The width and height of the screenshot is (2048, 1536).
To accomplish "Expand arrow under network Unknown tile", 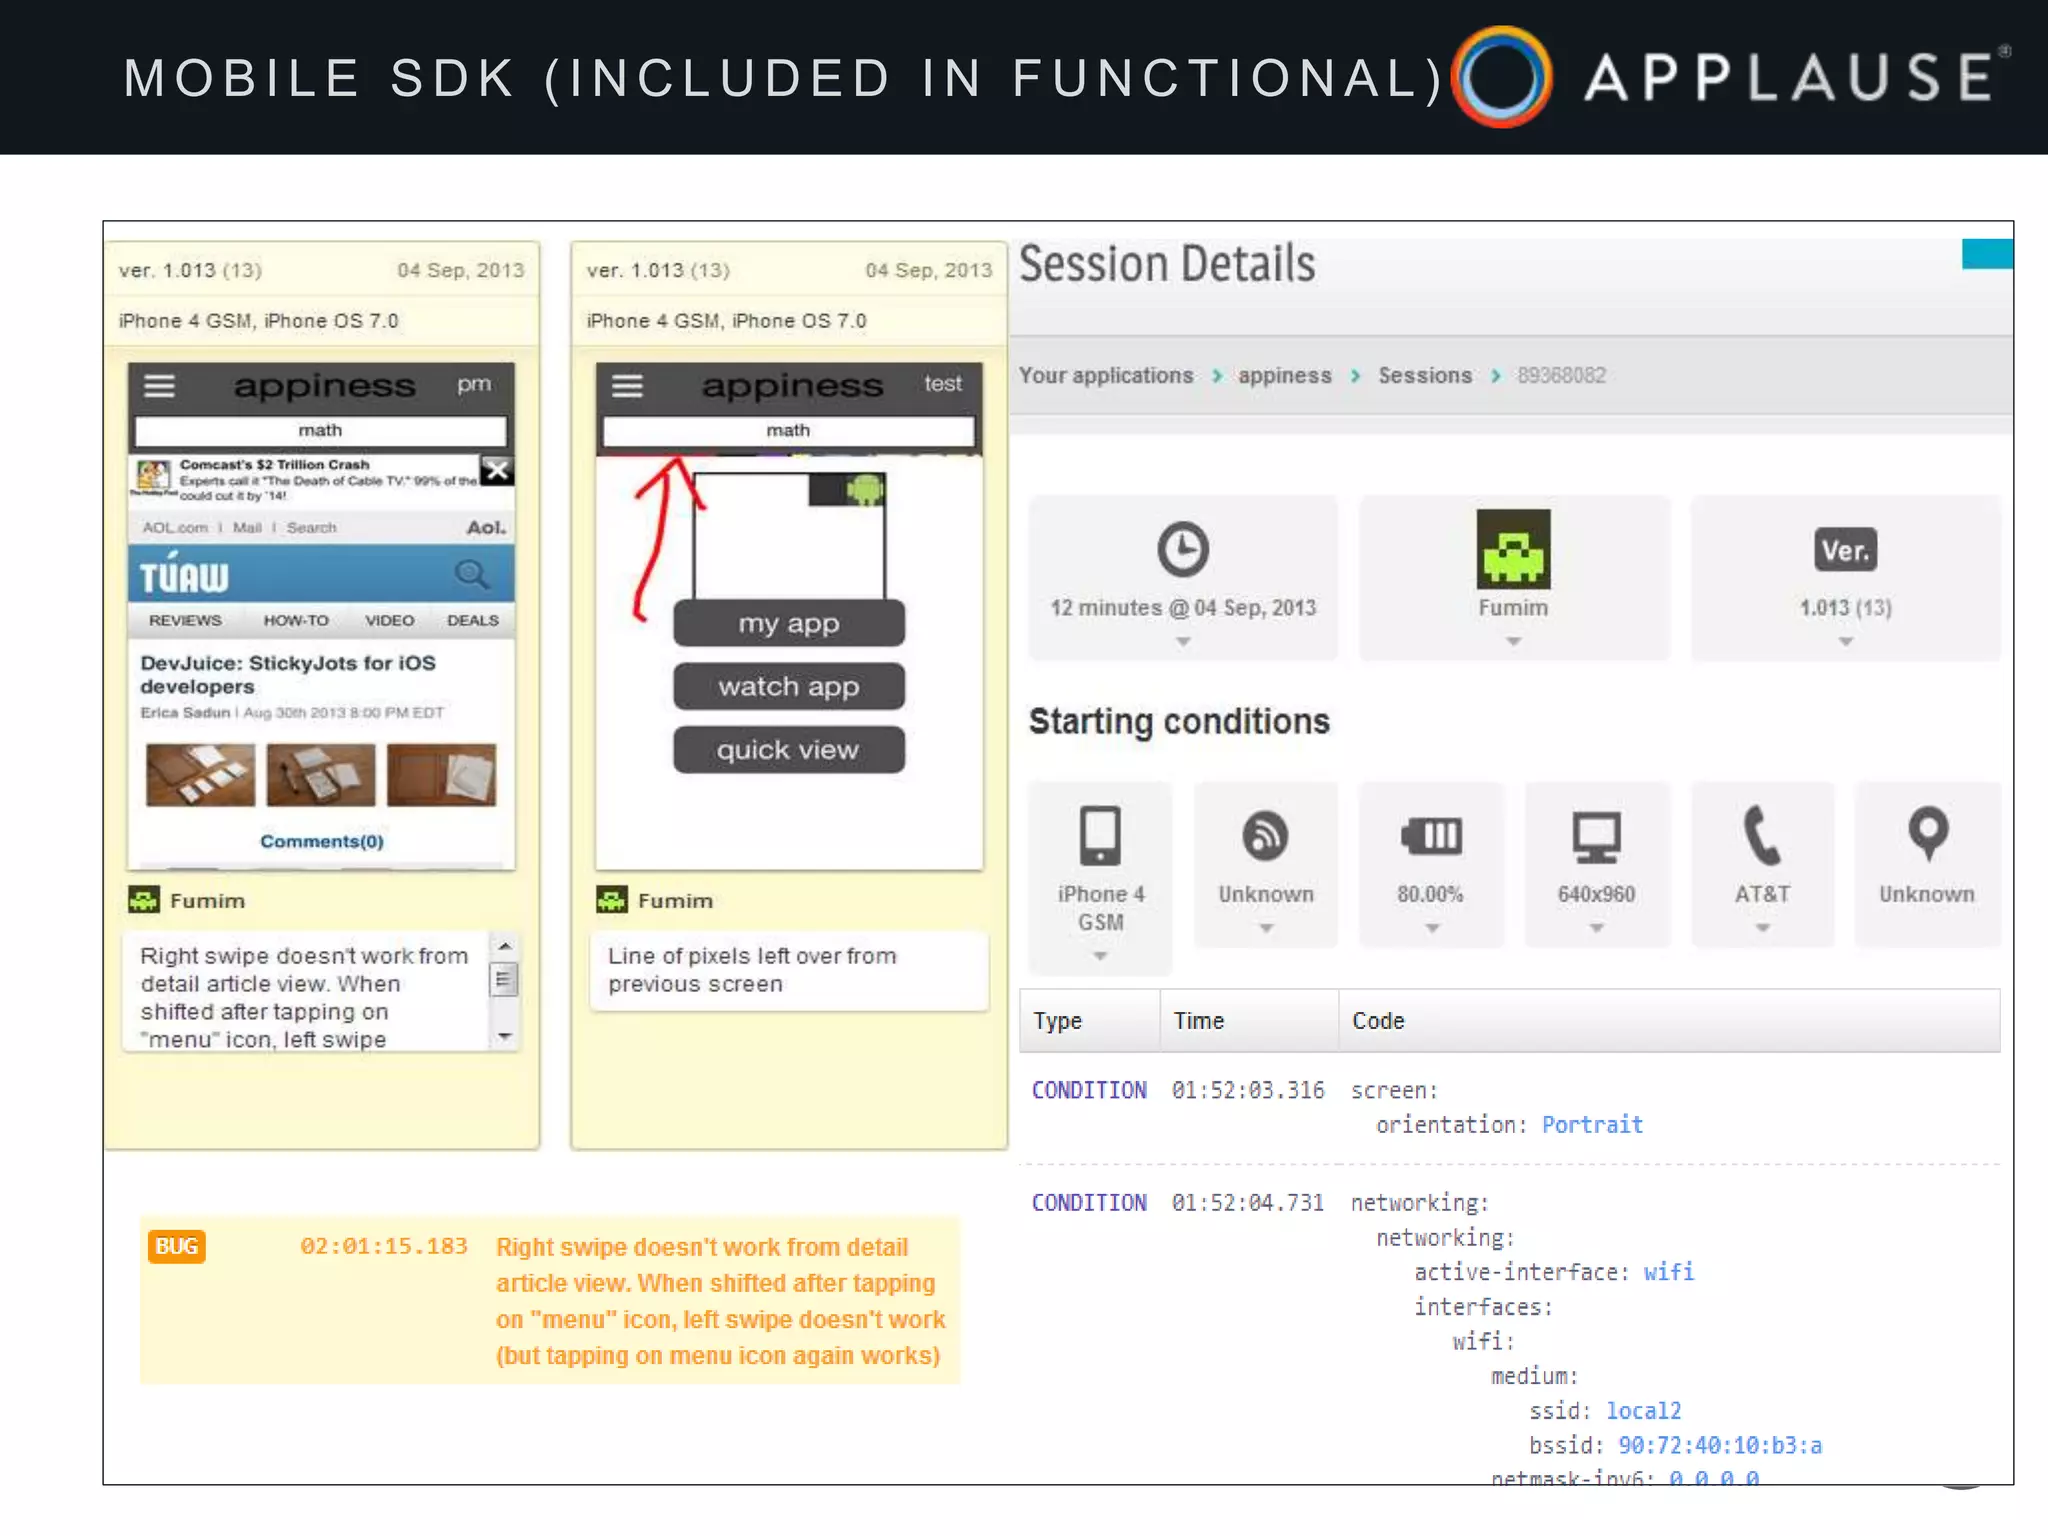I will (x=1266, y=929).
